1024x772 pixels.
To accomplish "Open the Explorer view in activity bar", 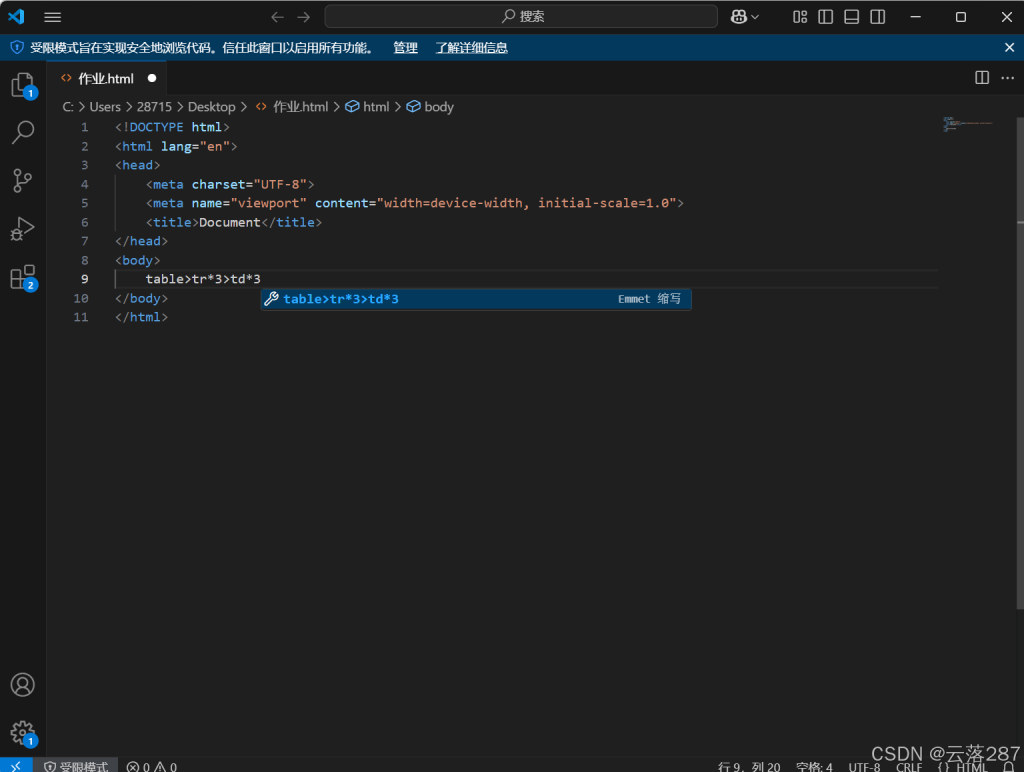I will coord(22,85).
